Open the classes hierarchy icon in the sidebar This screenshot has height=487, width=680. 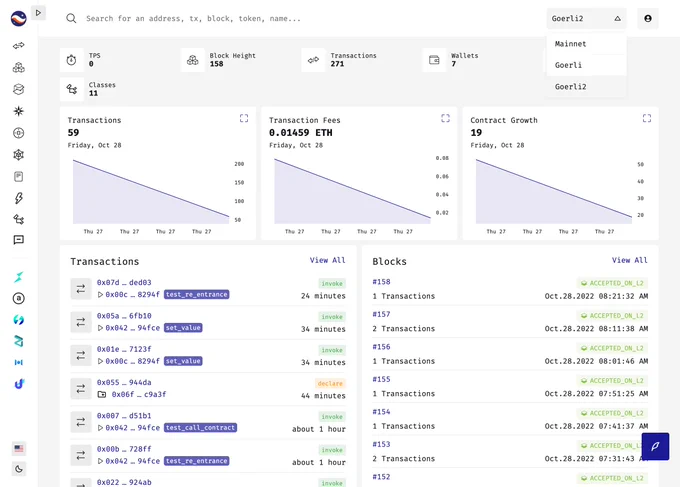(x=19, y=219)
